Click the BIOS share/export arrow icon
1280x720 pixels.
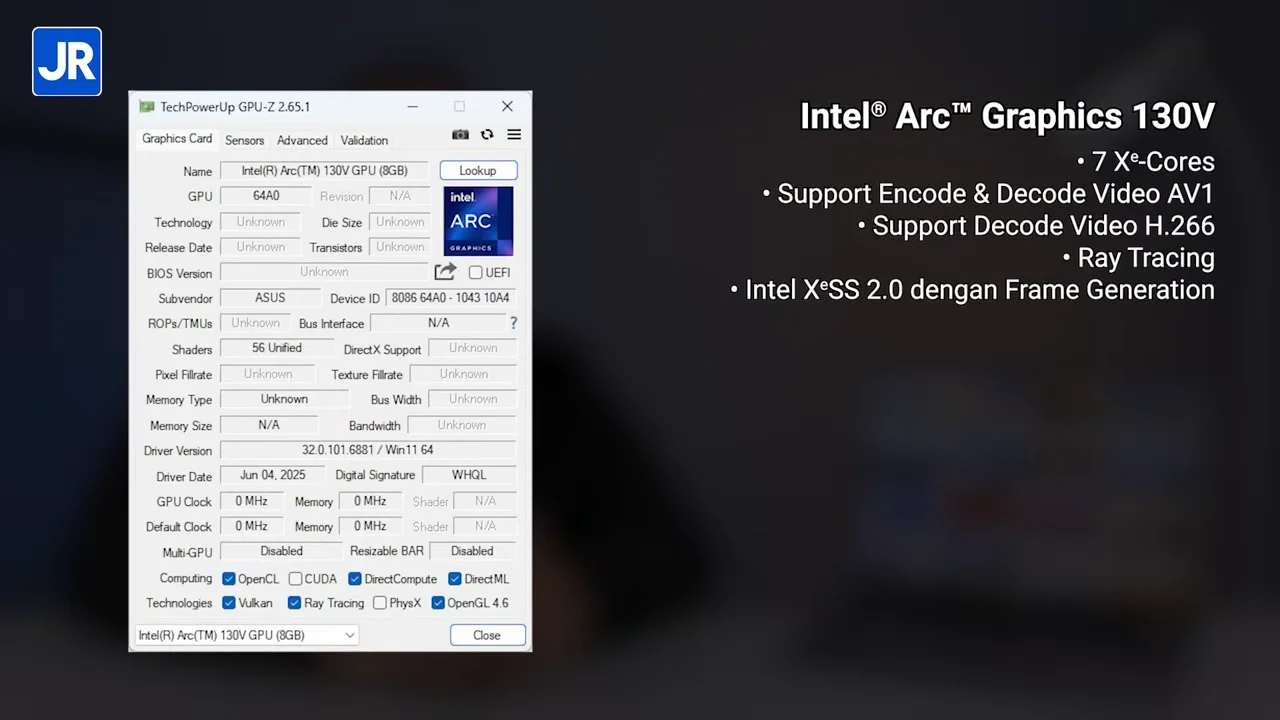coord(445,272)
